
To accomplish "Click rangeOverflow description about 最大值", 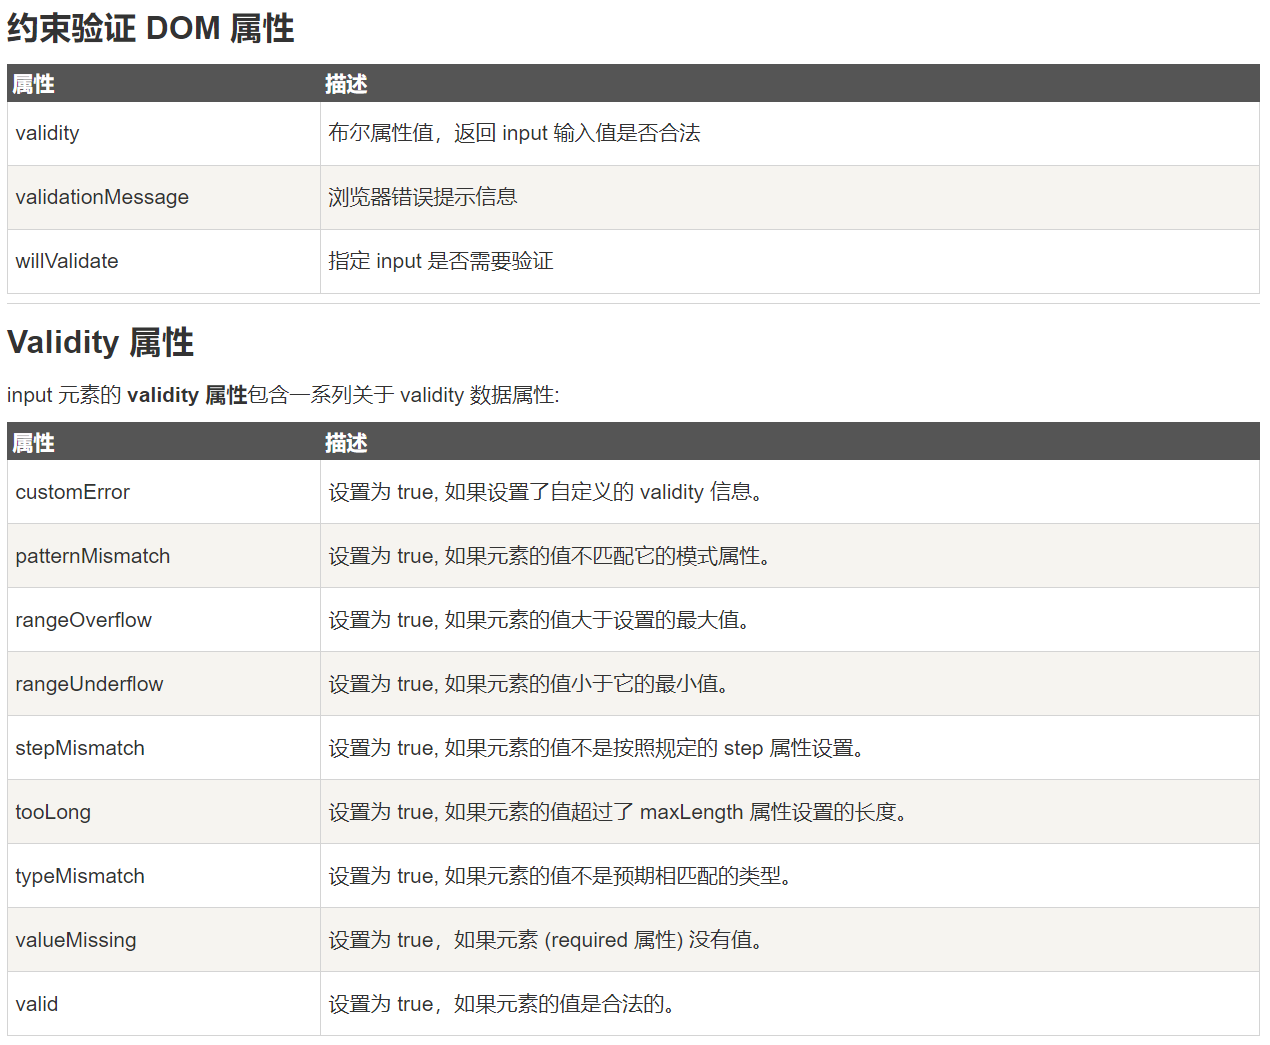I will [x=540, y=620].
